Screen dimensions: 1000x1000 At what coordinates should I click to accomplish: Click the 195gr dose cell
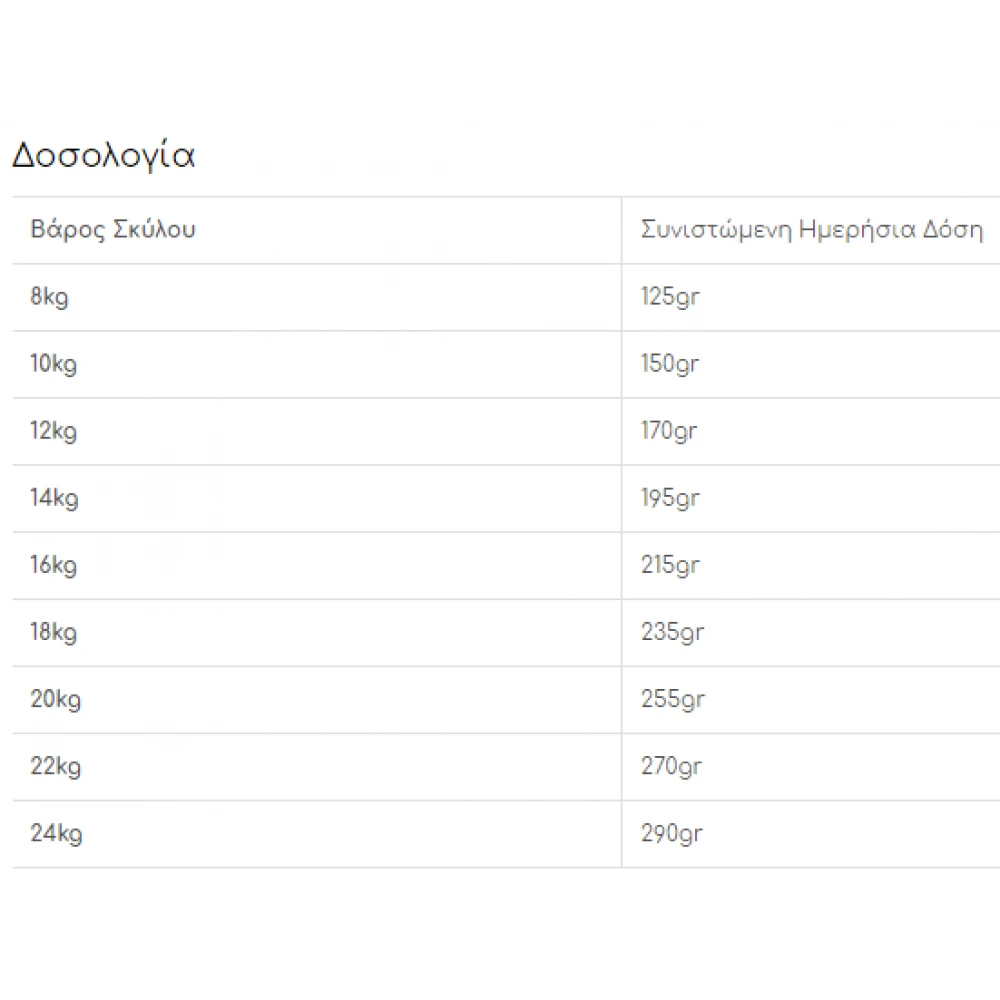pos(670,498)
